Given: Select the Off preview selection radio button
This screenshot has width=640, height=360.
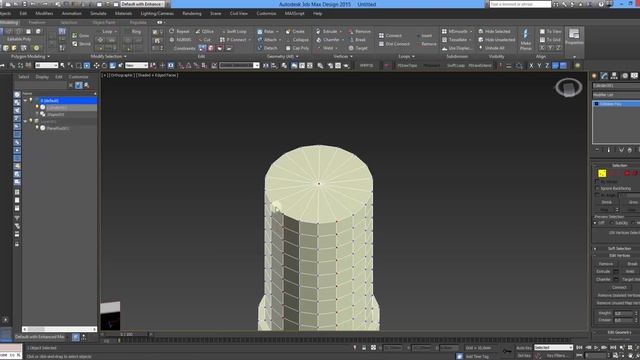Looking at the screenshot, I should 596,223.
